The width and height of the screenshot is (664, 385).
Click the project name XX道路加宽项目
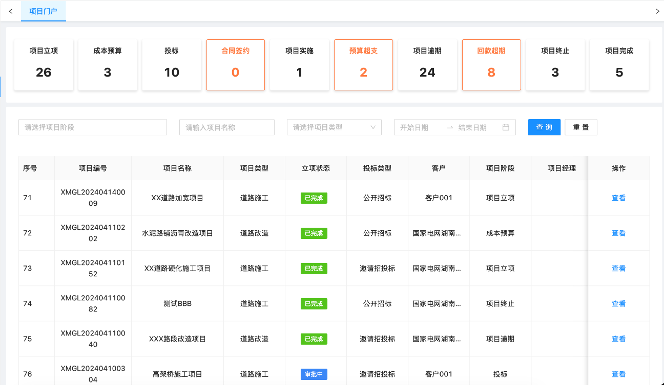click(x=177, y=198)
